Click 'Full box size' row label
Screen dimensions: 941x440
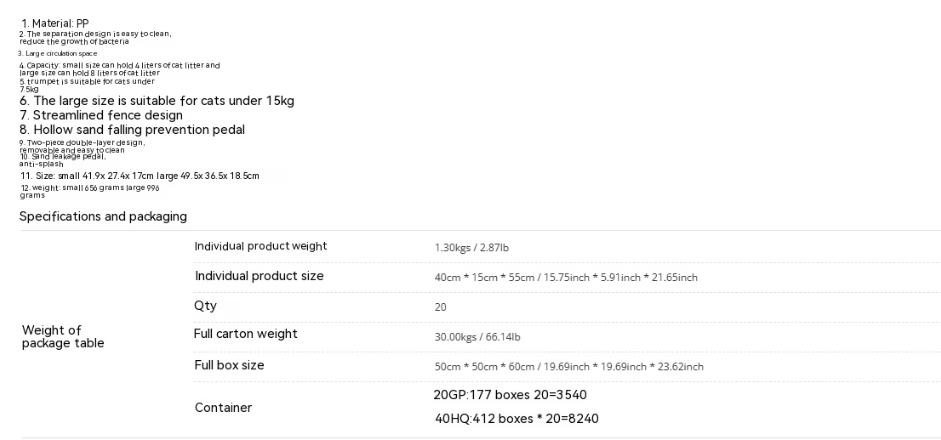229,365
